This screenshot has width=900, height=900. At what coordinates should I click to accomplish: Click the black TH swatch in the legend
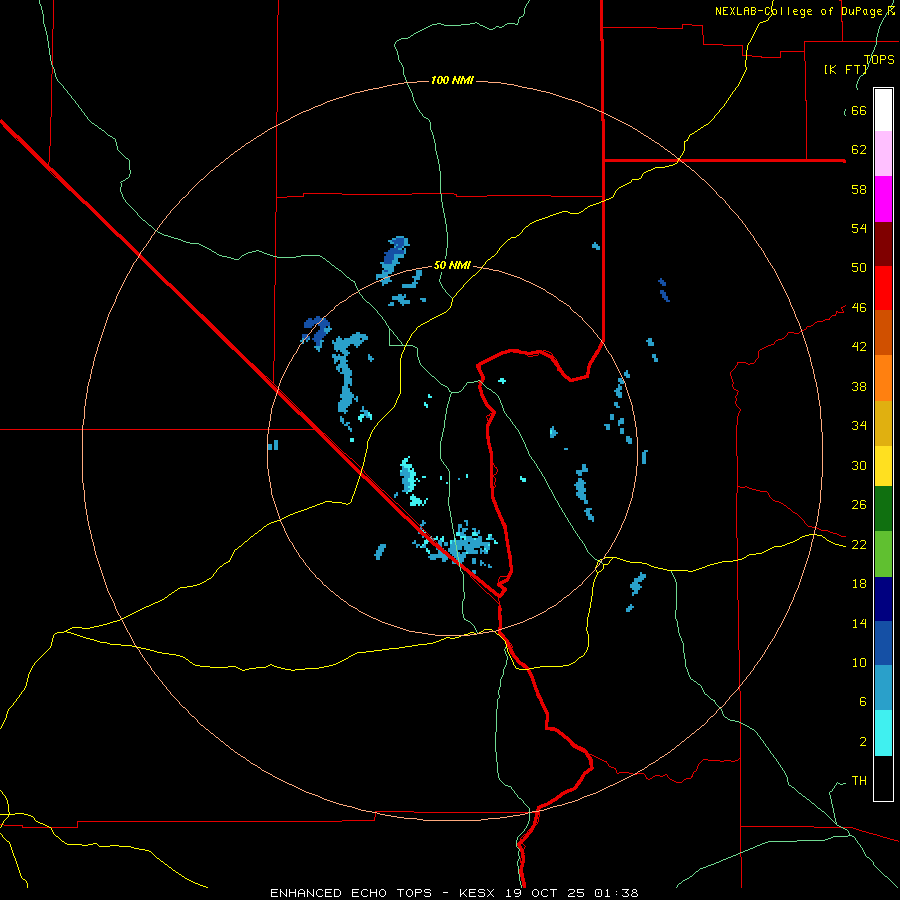(883, 778)
